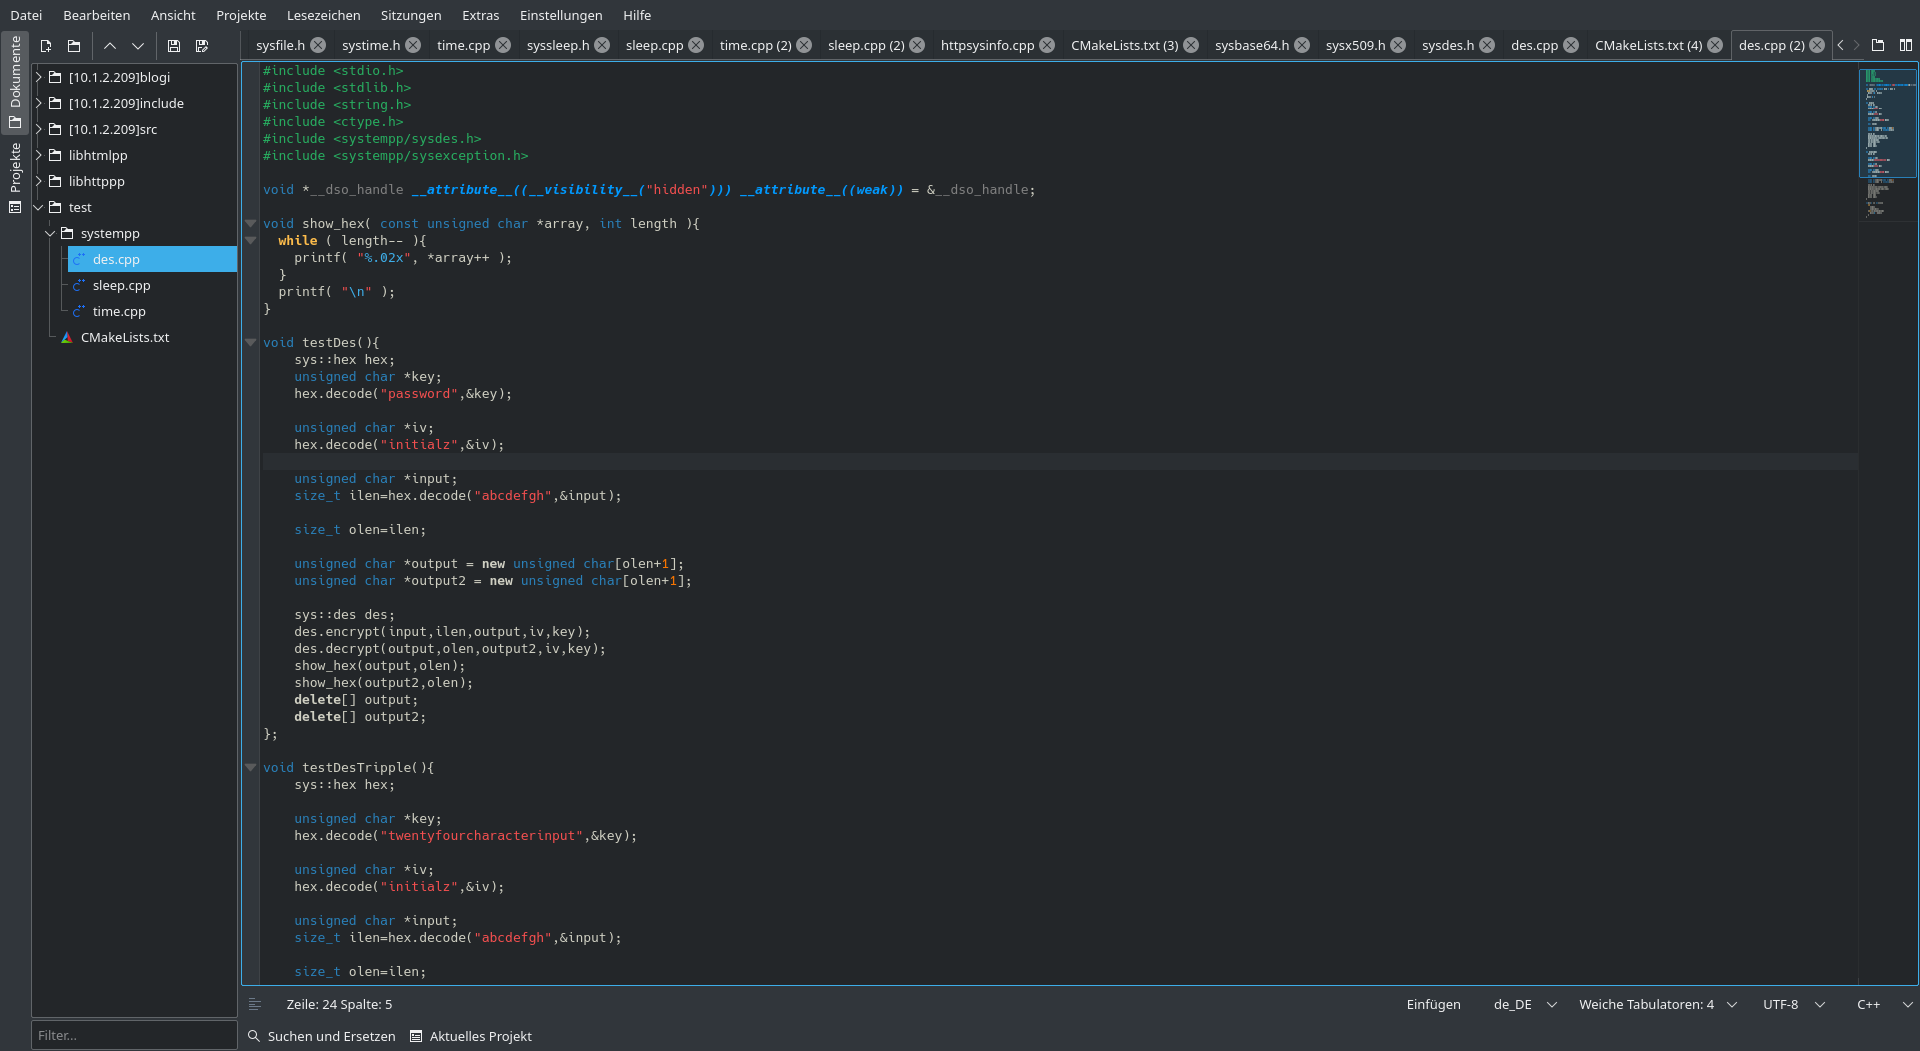Expand the libhtmlpp folder
This screenshot has height=1051, width=1920.
pos(39,155)
